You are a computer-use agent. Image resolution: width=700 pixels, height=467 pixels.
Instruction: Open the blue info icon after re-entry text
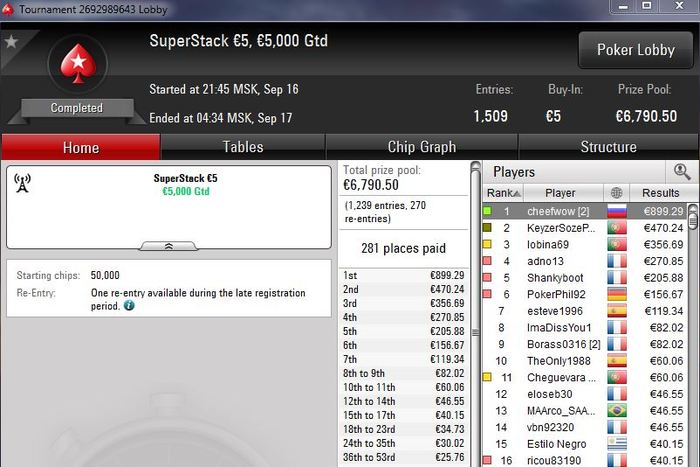[129, 306]
